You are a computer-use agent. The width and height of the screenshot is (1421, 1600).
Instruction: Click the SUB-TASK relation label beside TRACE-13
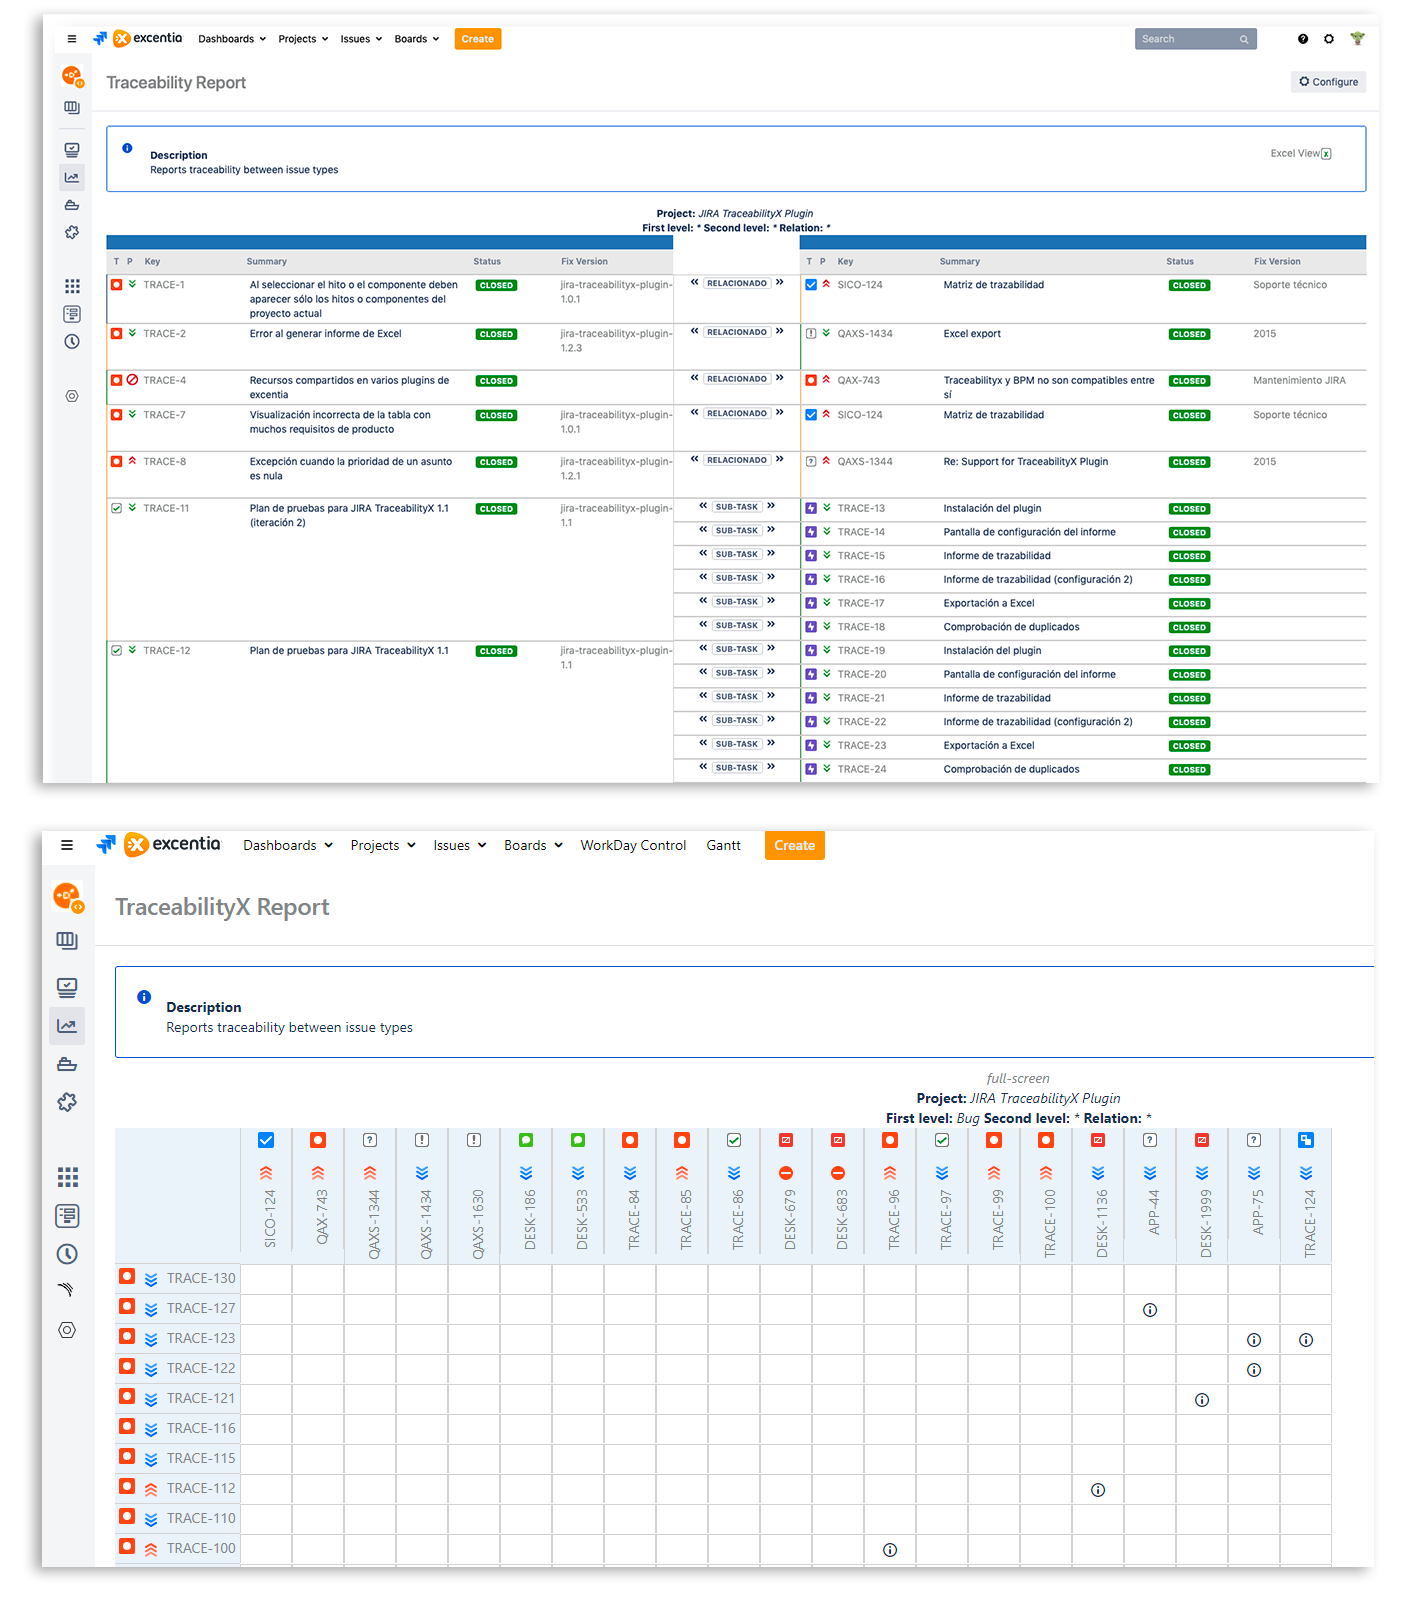[x=737, y=507]
